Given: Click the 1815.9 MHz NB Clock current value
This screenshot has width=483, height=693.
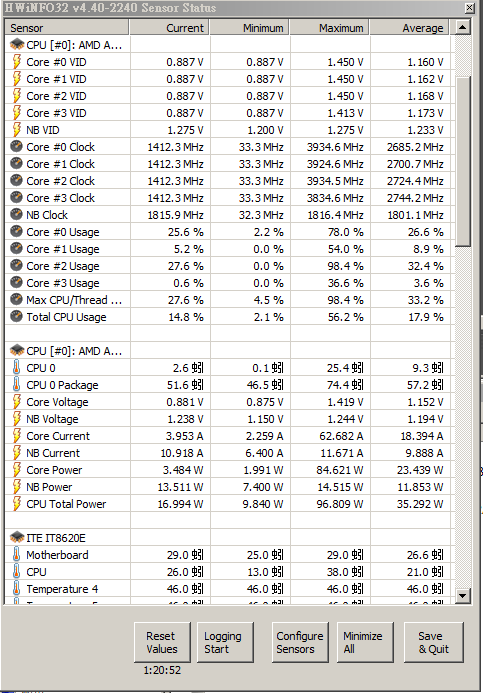Looking at the screenshot, I should (175, 215).
